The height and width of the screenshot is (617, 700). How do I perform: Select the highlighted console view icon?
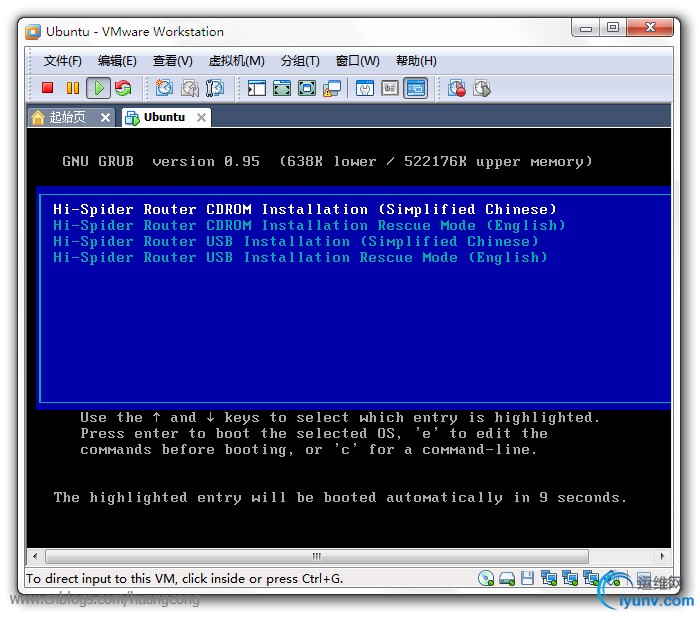click(416, 88)
